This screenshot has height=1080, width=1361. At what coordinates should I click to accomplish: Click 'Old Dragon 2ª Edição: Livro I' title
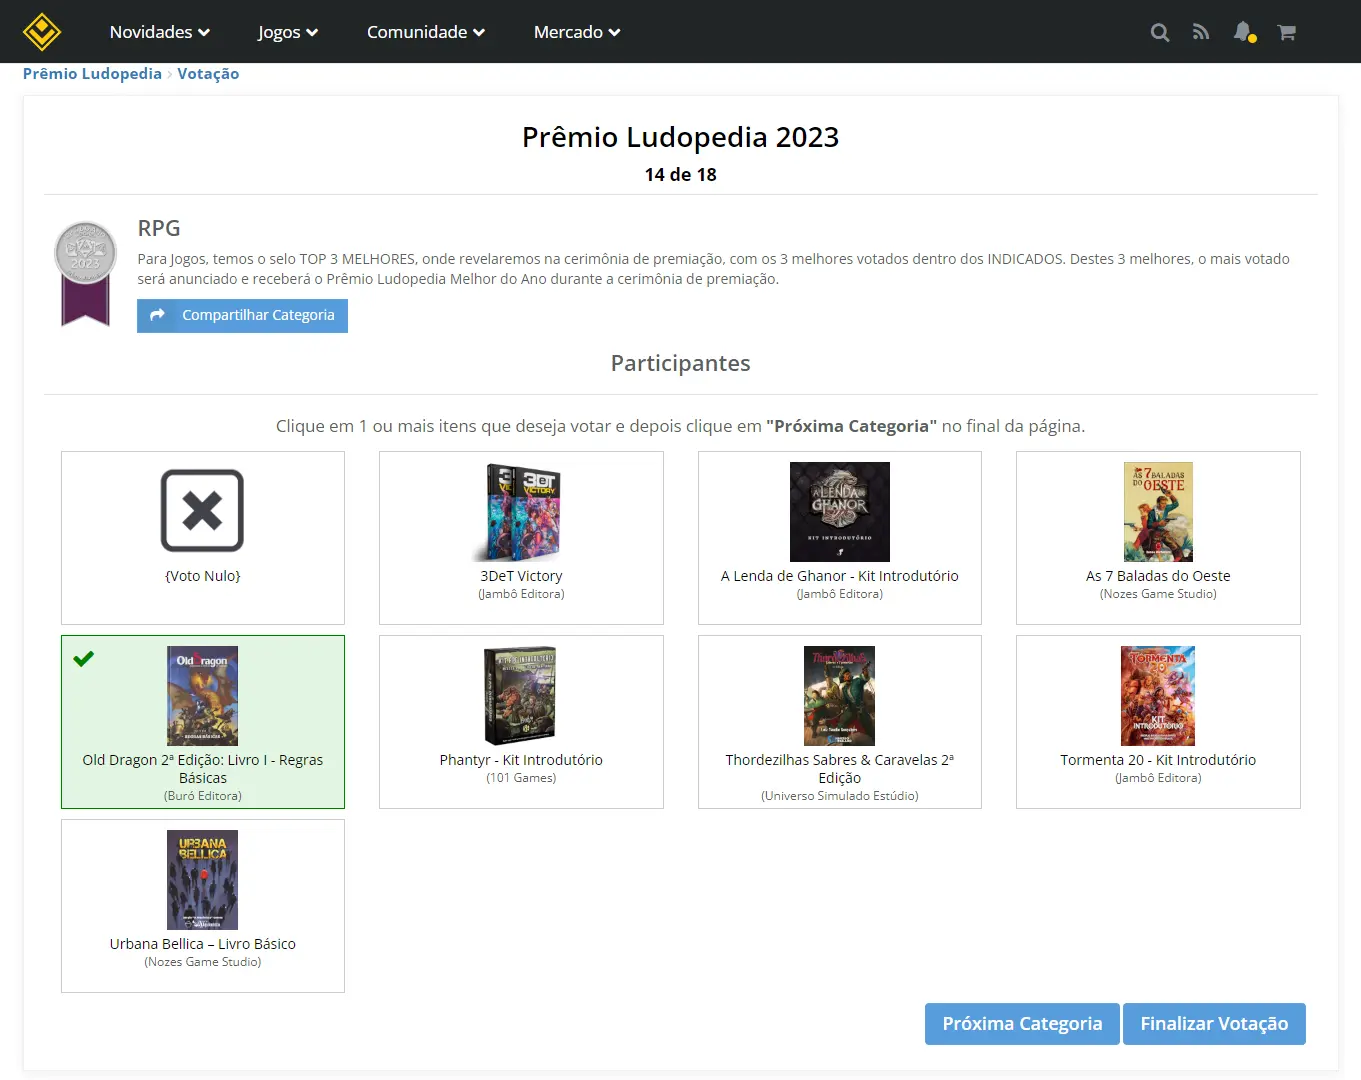pos(203,769)
